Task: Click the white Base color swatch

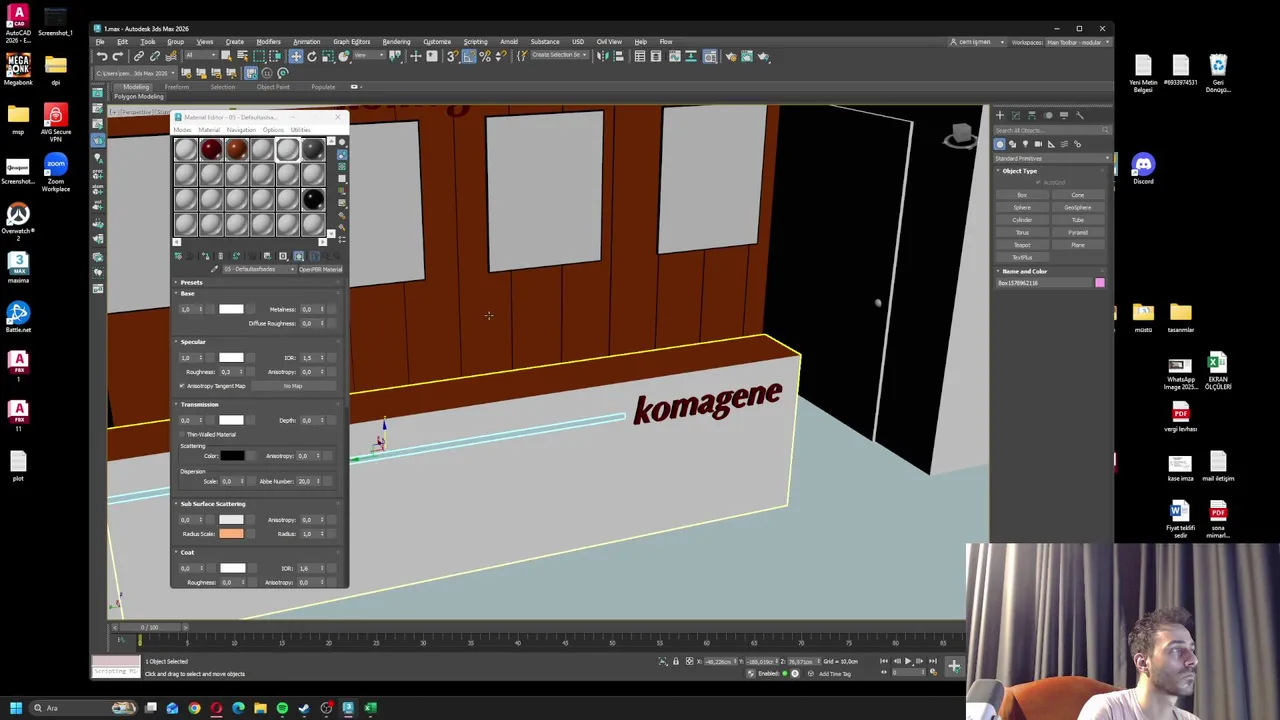Action: pos(231,310)
